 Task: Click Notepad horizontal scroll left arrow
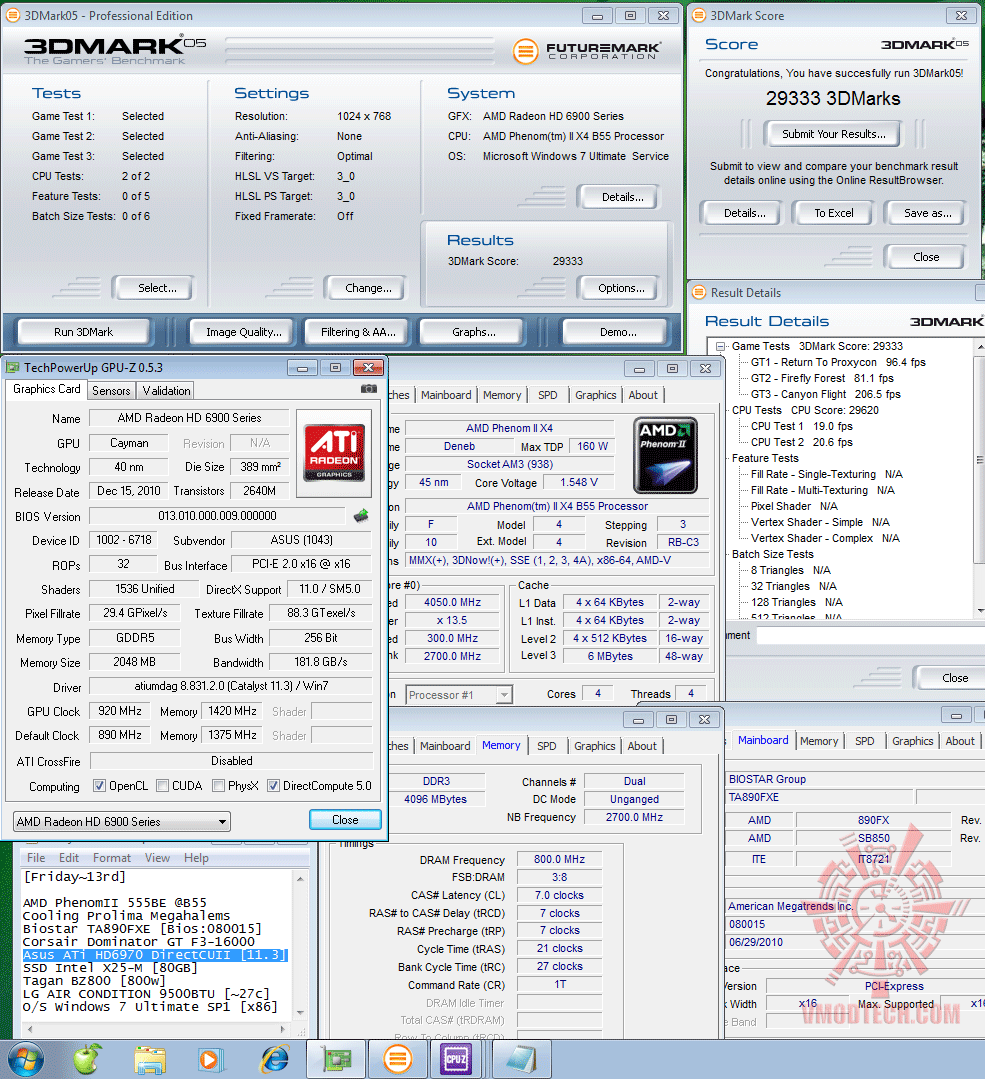click(x=29, y=1029)
